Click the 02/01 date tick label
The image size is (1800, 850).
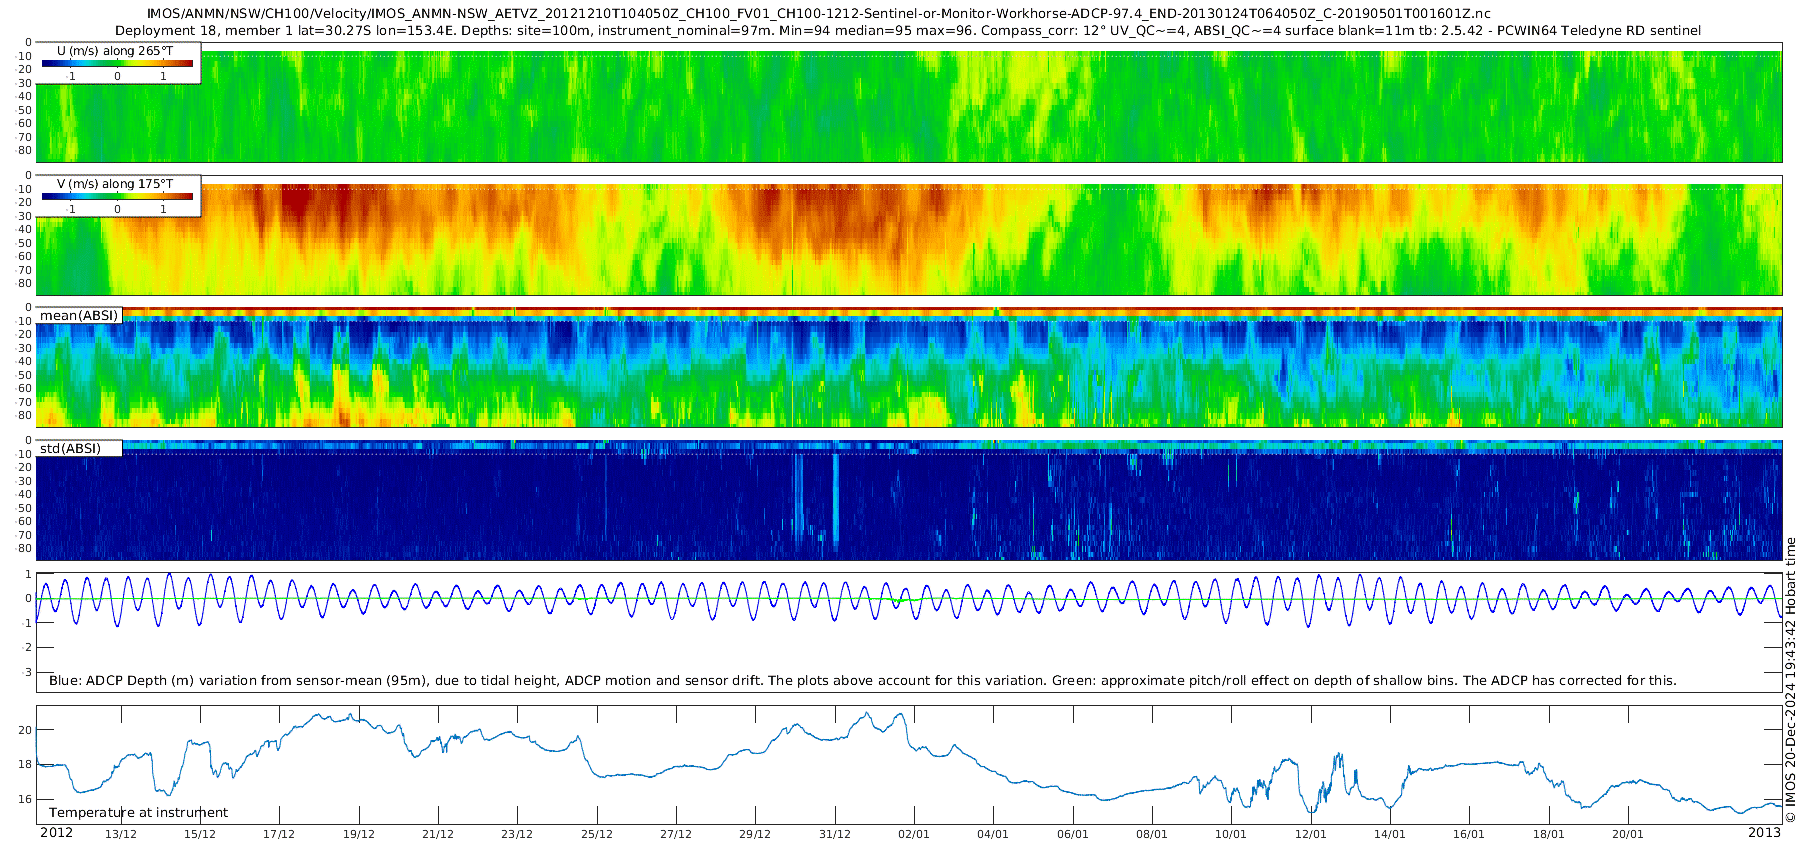pos(914,834)
